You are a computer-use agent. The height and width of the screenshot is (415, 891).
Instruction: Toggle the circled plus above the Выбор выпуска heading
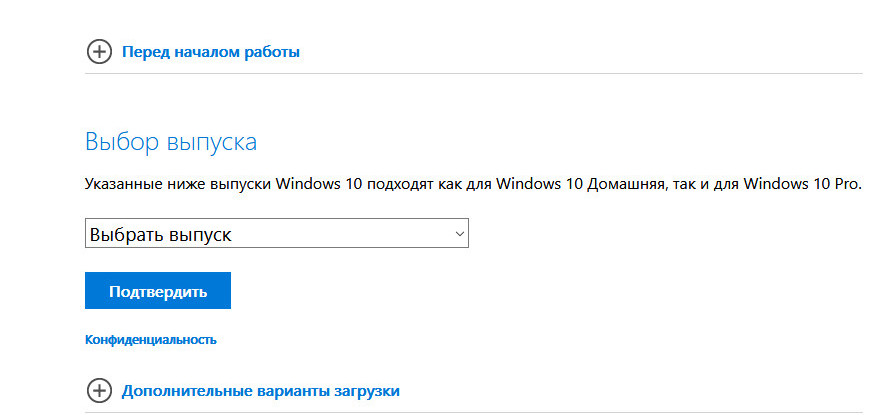[99, 52]
